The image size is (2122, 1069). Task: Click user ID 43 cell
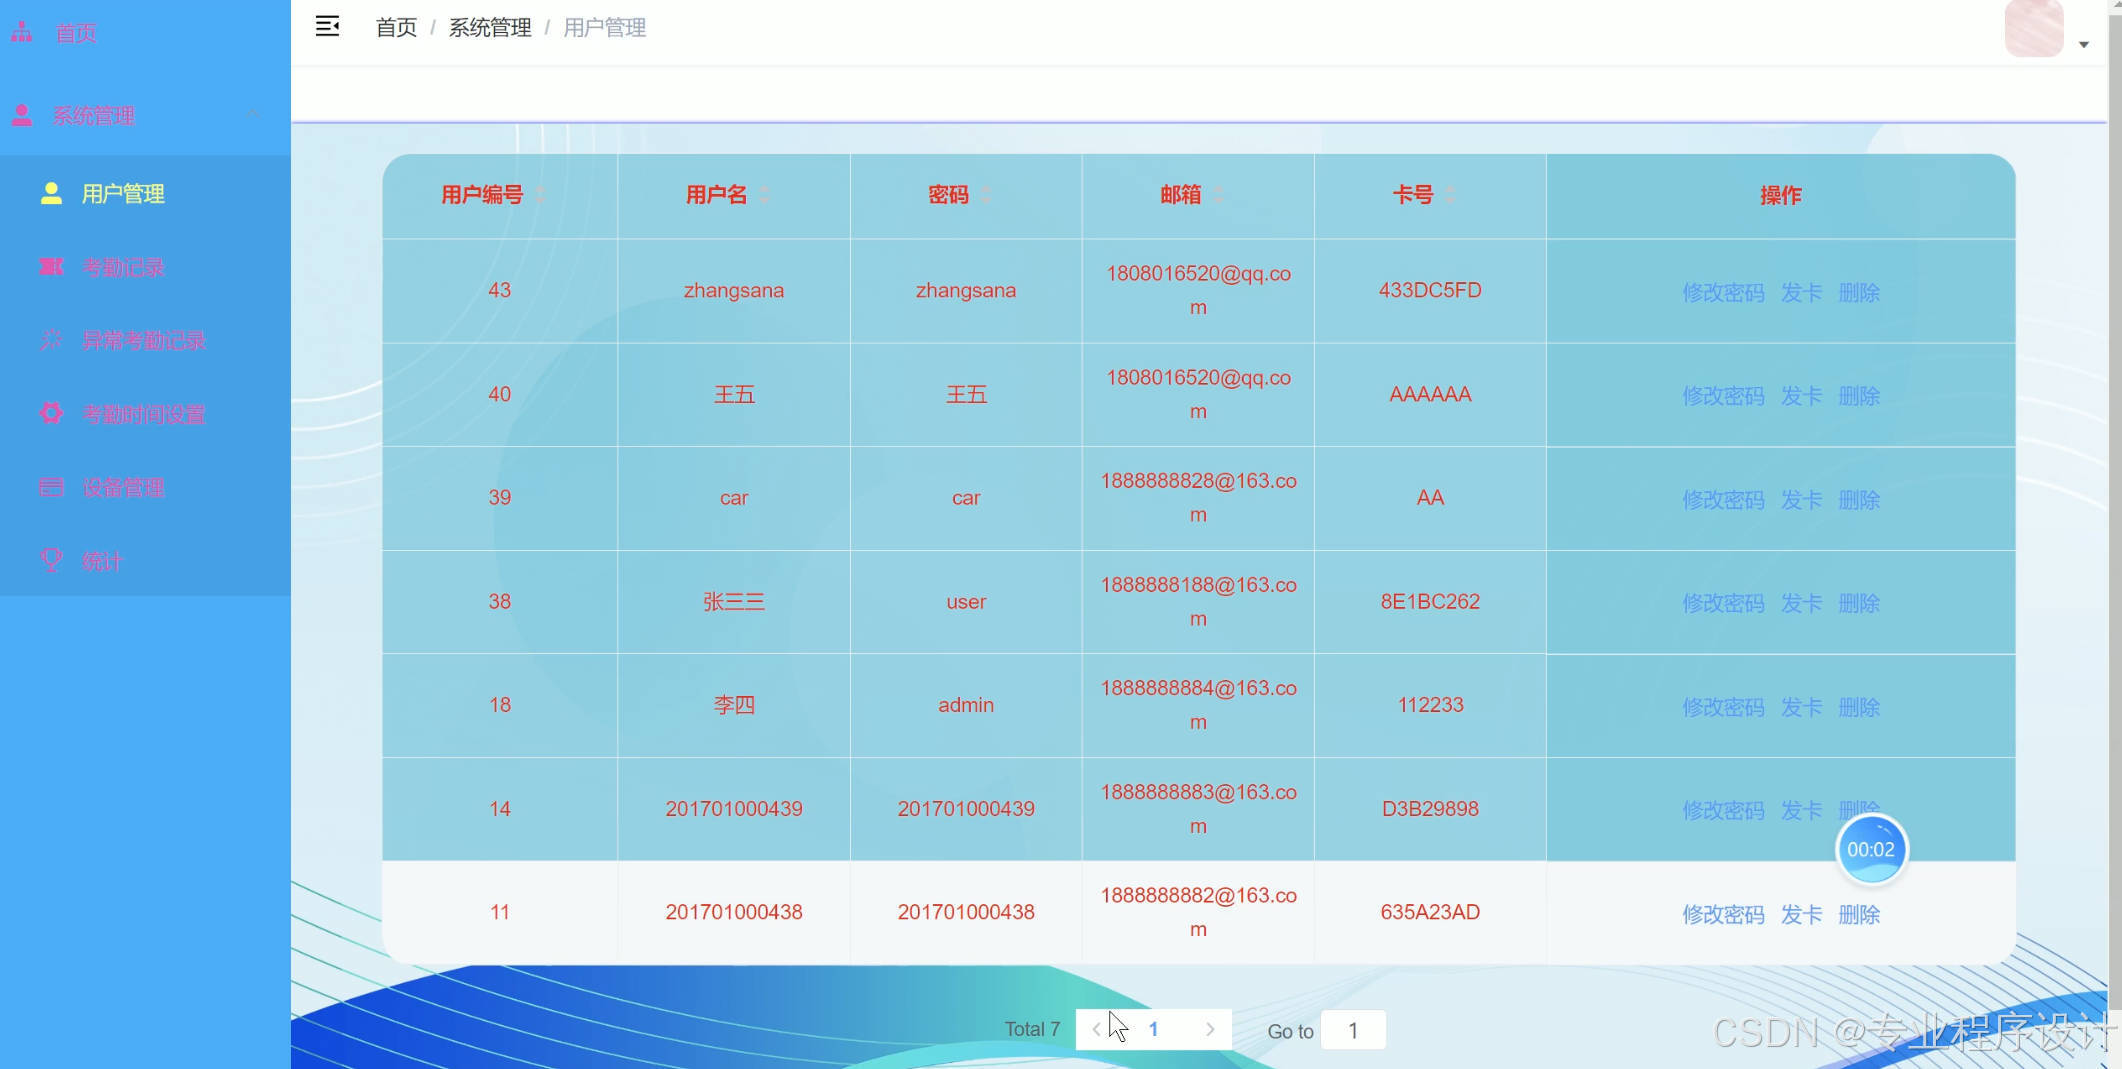[x=500, y=290]
